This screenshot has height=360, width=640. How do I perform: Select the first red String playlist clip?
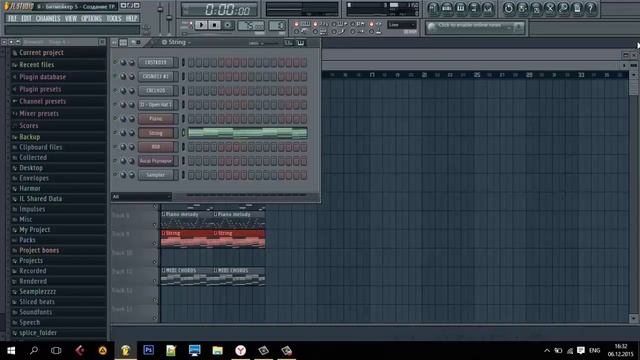[187, 239]
